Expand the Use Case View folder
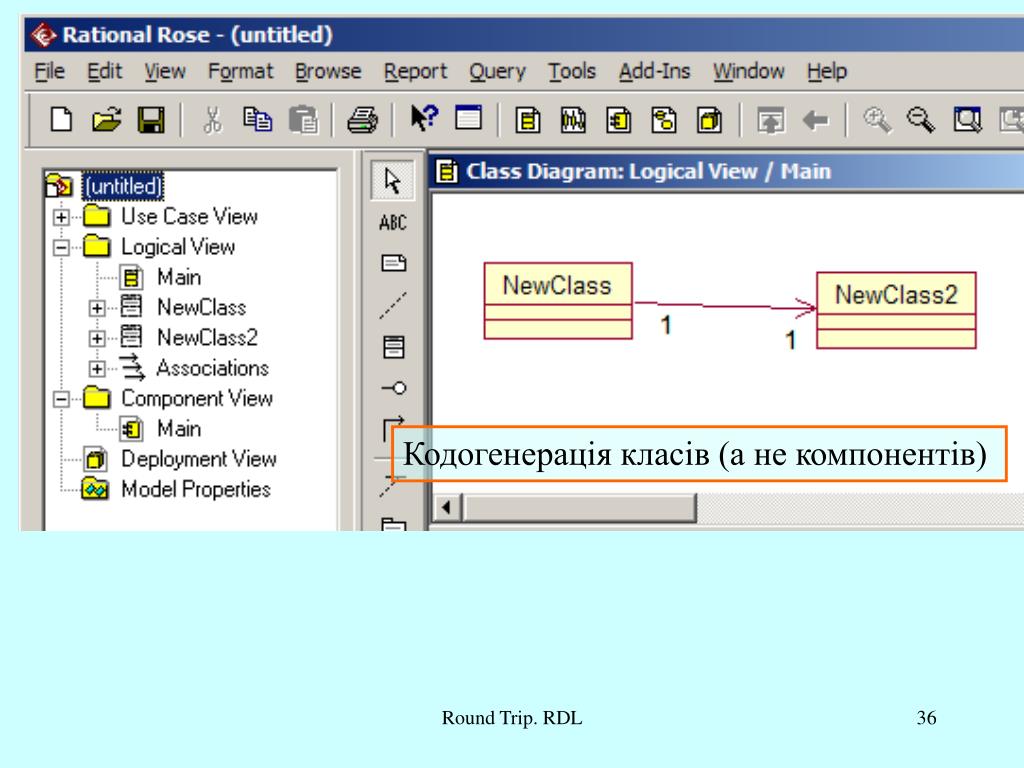 pyautogui.click(x=61, y=217)
